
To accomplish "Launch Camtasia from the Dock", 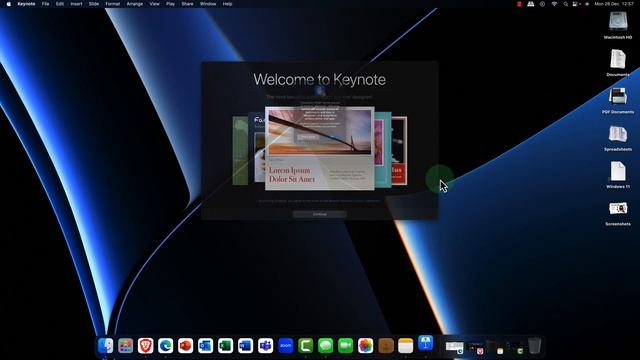I will click(x=306, y=346).
